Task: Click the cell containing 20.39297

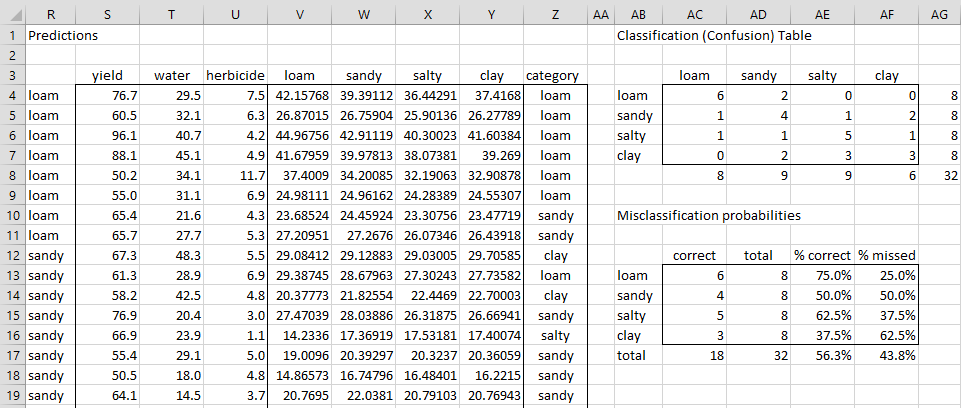Action: point(363,356)
